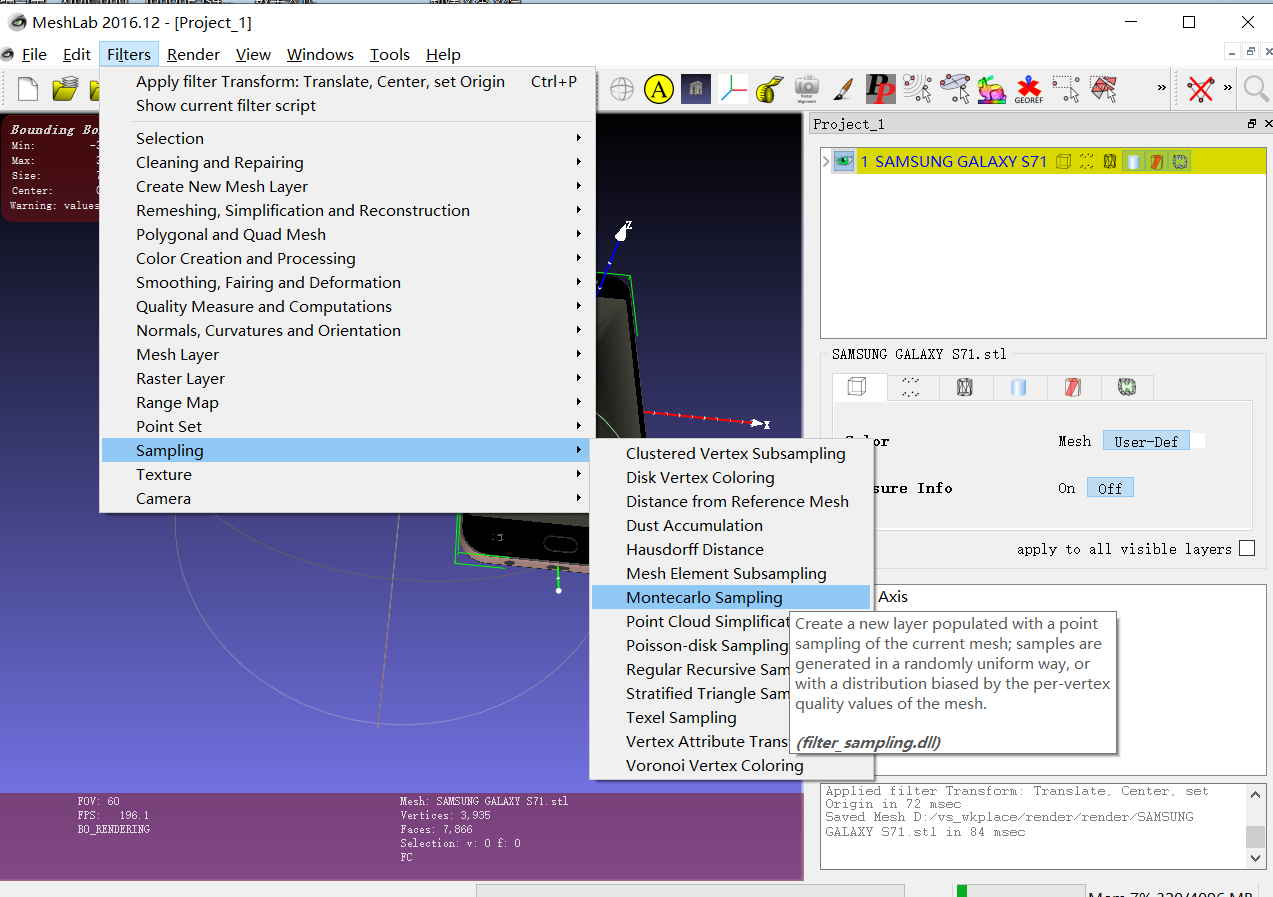
Task: Click the rainbow bunny quality mapper icon
Action: point(991,89)
